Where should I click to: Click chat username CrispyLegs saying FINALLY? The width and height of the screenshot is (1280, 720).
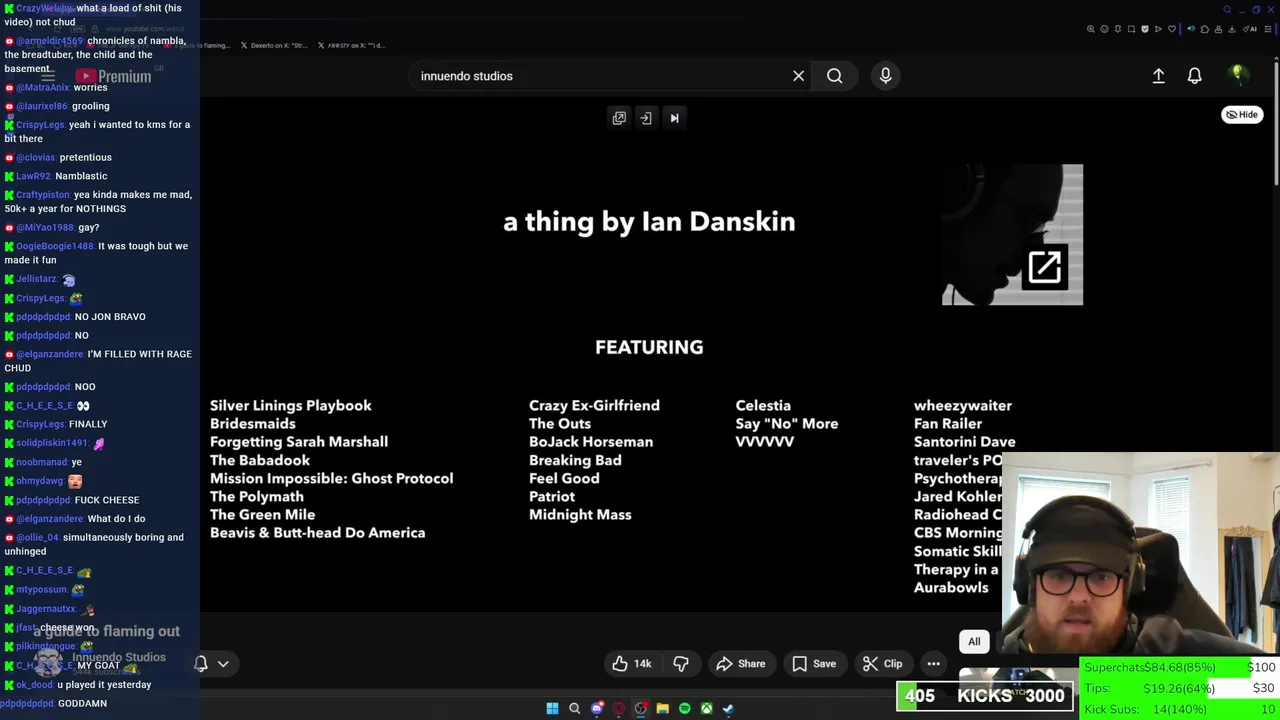tap(40, 424)
